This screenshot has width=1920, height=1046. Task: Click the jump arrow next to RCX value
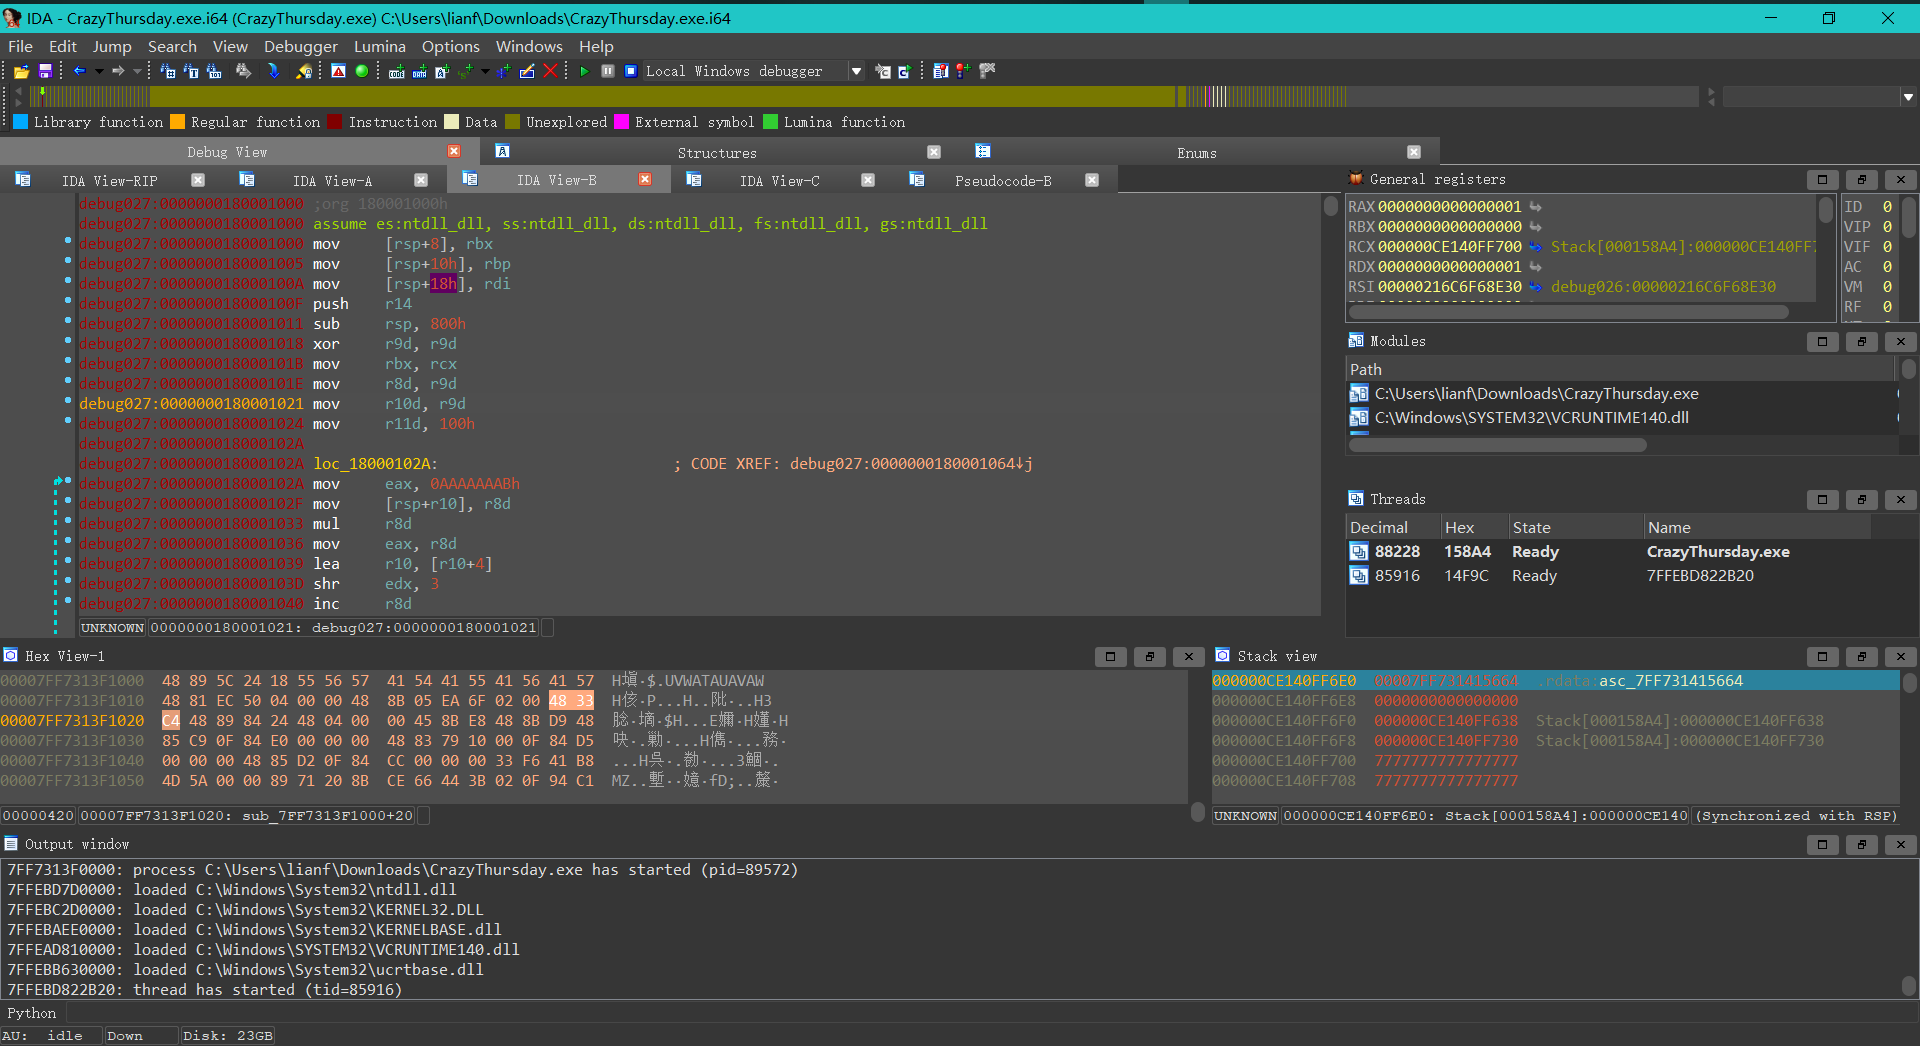coord(1535,247)
